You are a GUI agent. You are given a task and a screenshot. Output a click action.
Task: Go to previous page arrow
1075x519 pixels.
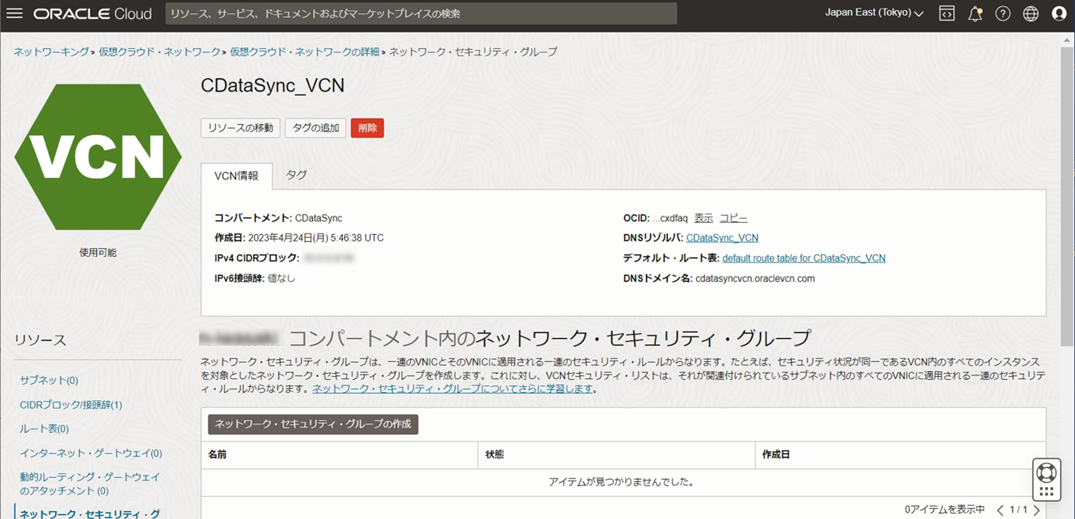pos(1000,510)
